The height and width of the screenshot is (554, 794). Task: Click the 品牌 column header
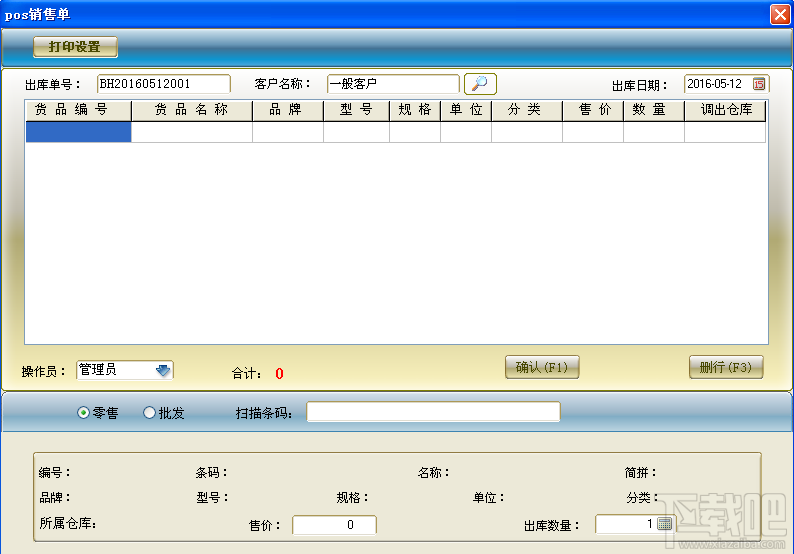pyautogui.click(x=288, y=110)
